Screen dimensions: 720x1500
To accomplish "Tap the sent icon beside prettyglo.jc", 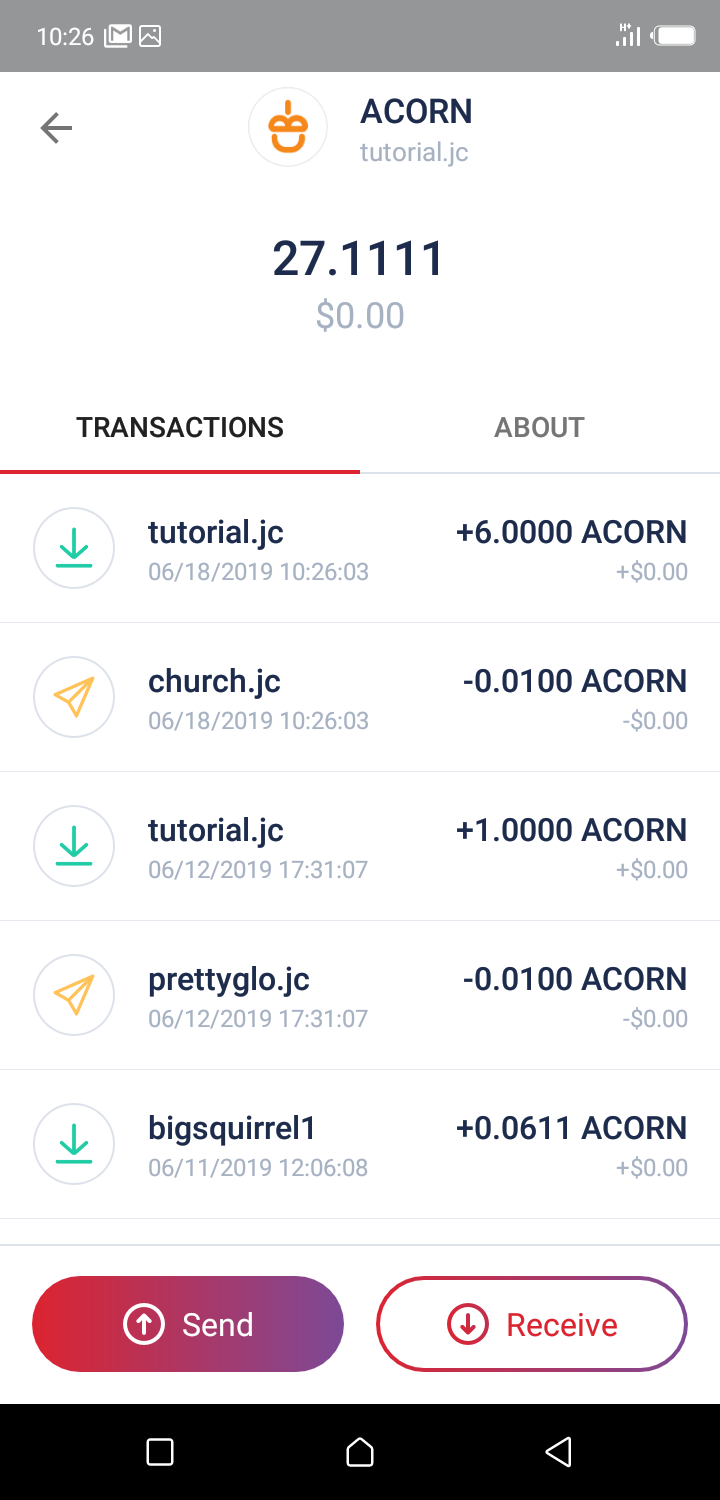I will 74,995.
